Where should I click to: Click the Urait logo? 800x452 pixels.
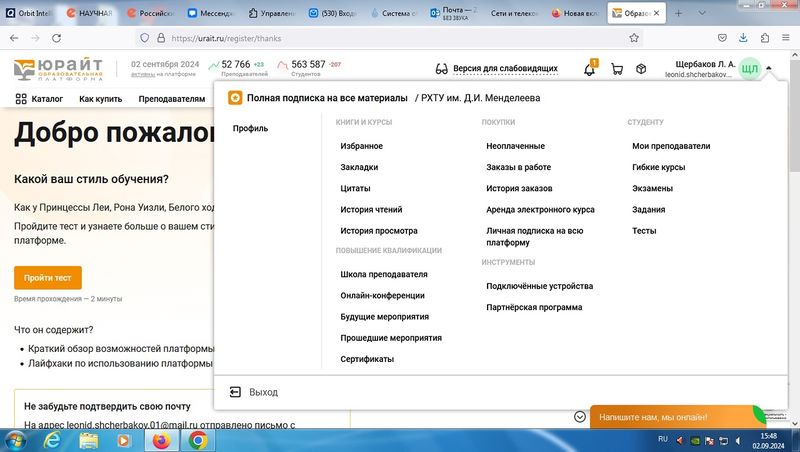(x=58, y=69)
